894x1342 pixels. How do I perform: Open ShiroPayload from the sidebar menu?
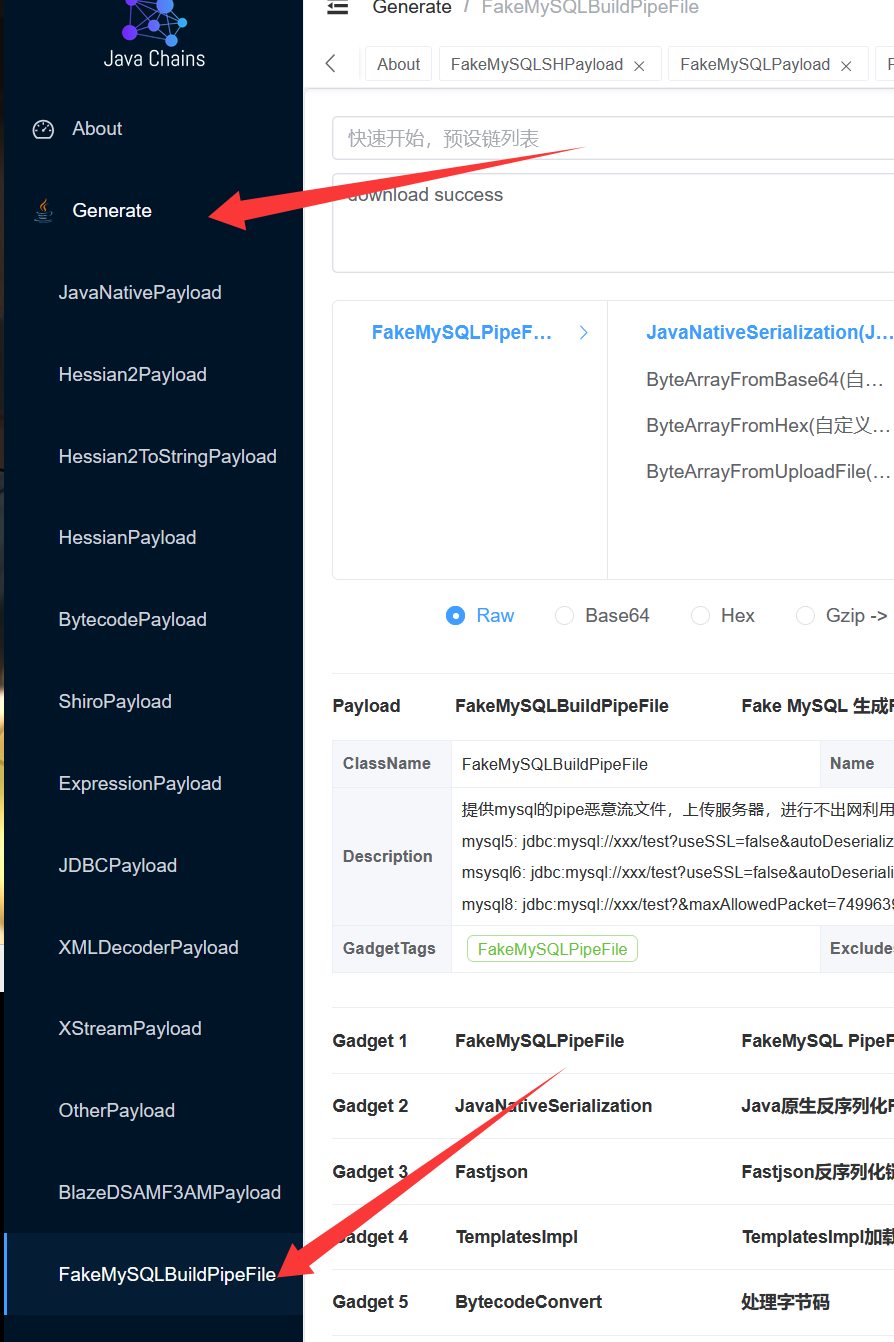(115, 702)
